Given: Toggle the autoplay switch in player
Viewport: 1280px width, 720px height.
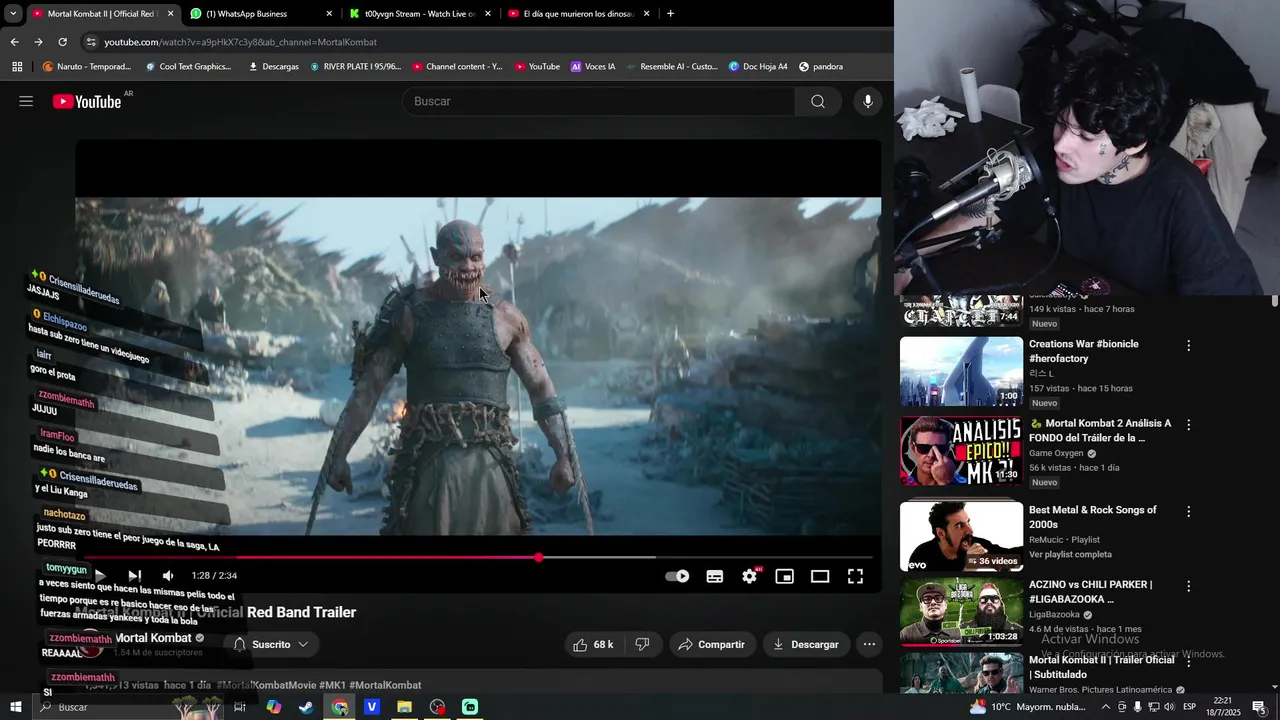Looking at the screenshot, I should pos(677,576).
